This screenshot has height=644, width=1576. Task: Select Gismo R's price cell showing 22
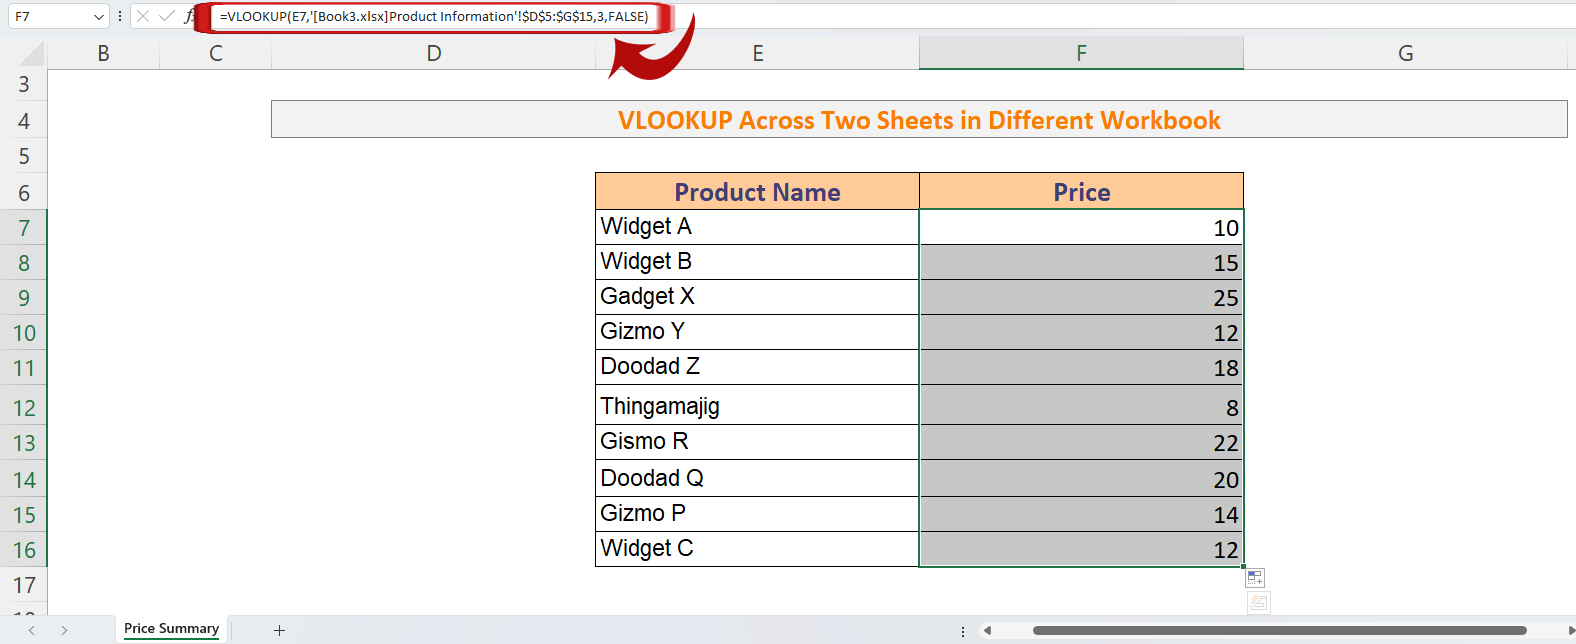tap(1081, 442)
